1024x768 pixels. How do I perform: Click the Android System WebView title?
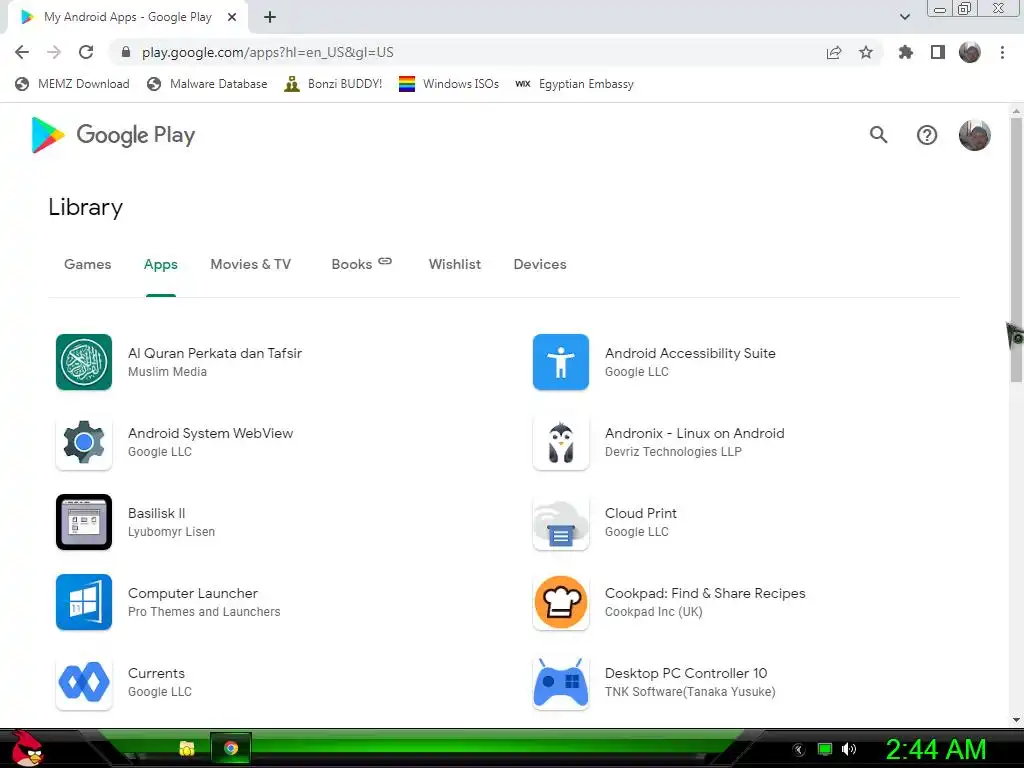210,433
